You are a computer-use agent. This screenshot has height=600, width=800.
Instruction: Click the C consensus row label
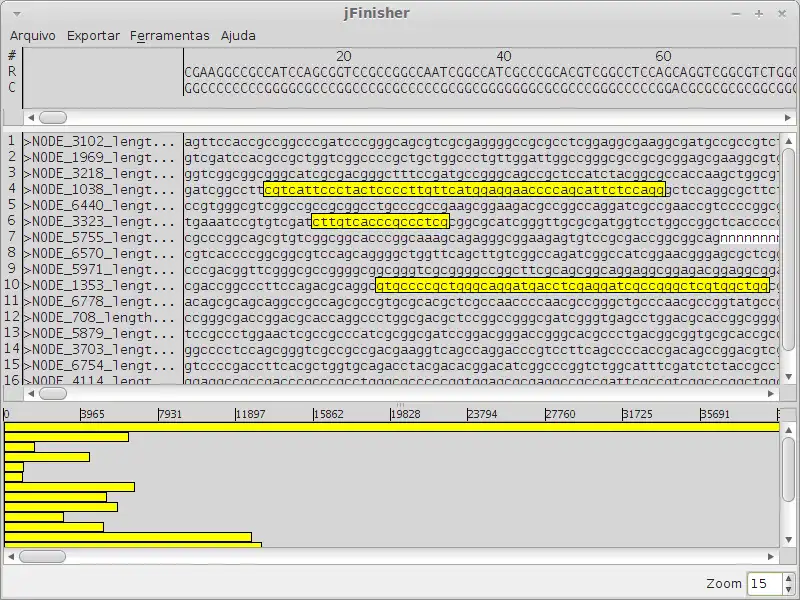tap(12, 88)
